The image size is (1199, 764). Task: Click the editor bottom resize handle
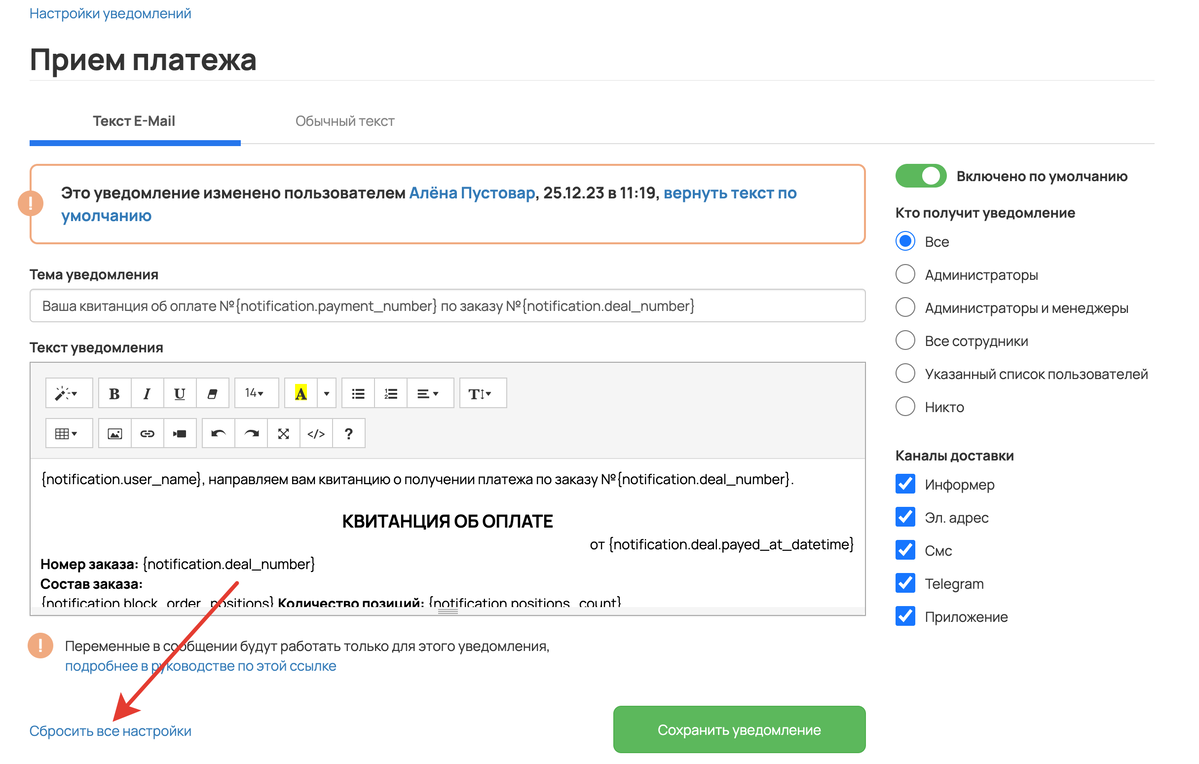pyautogui.click(x=447, y=611)
